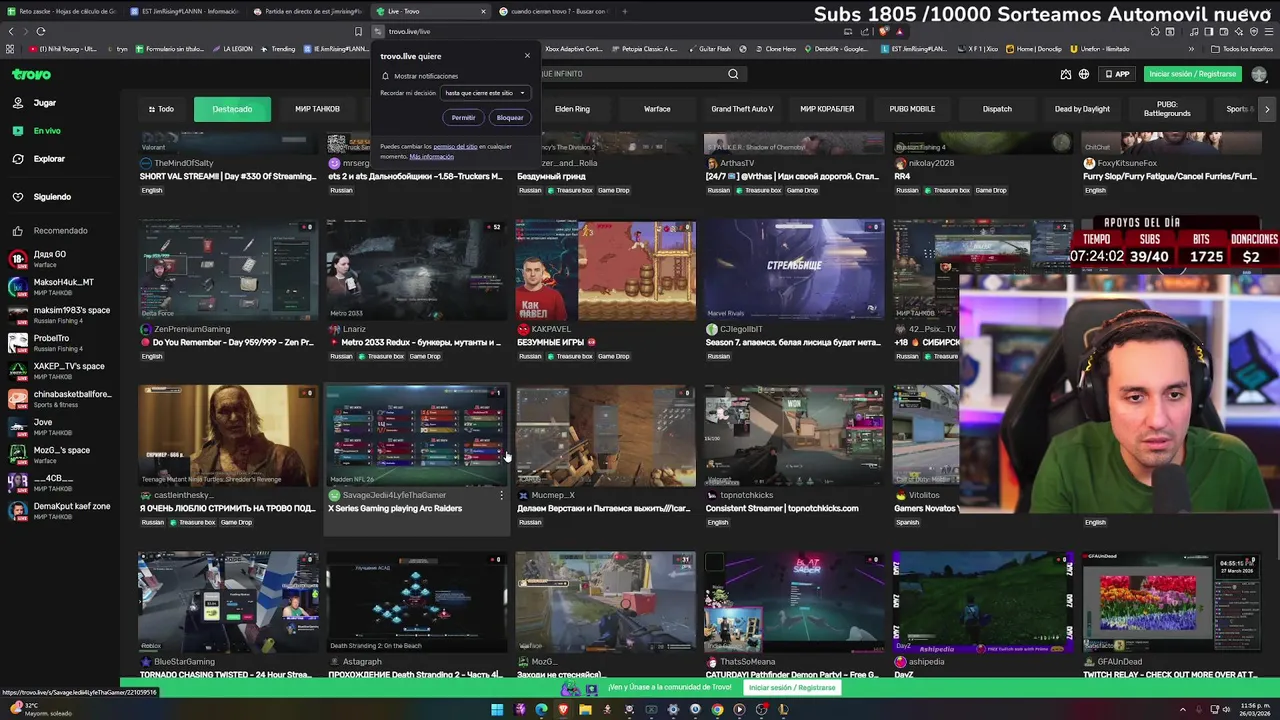Click the site permissions icon beside the URL
This screenshot has width=1280, height=720.
tap(379, 31)
